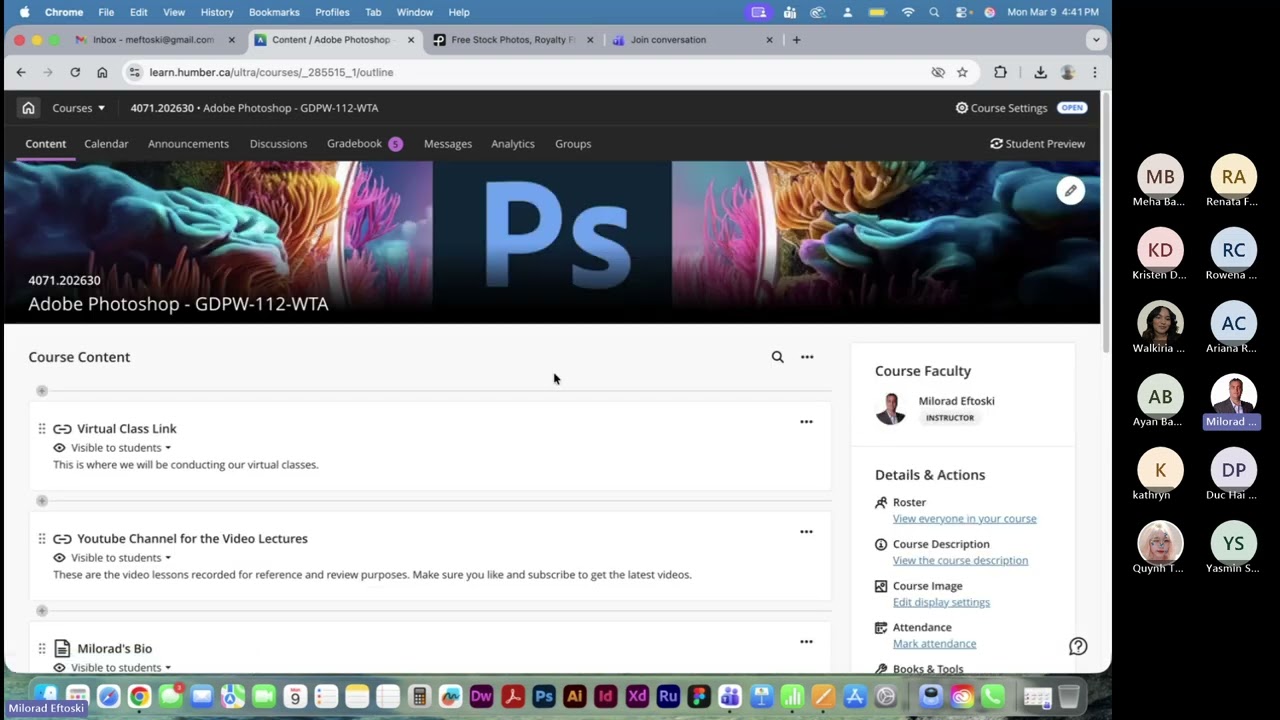Open the Profiles menu in the menu bar
1280x720 pixels.
click(332, 12)
